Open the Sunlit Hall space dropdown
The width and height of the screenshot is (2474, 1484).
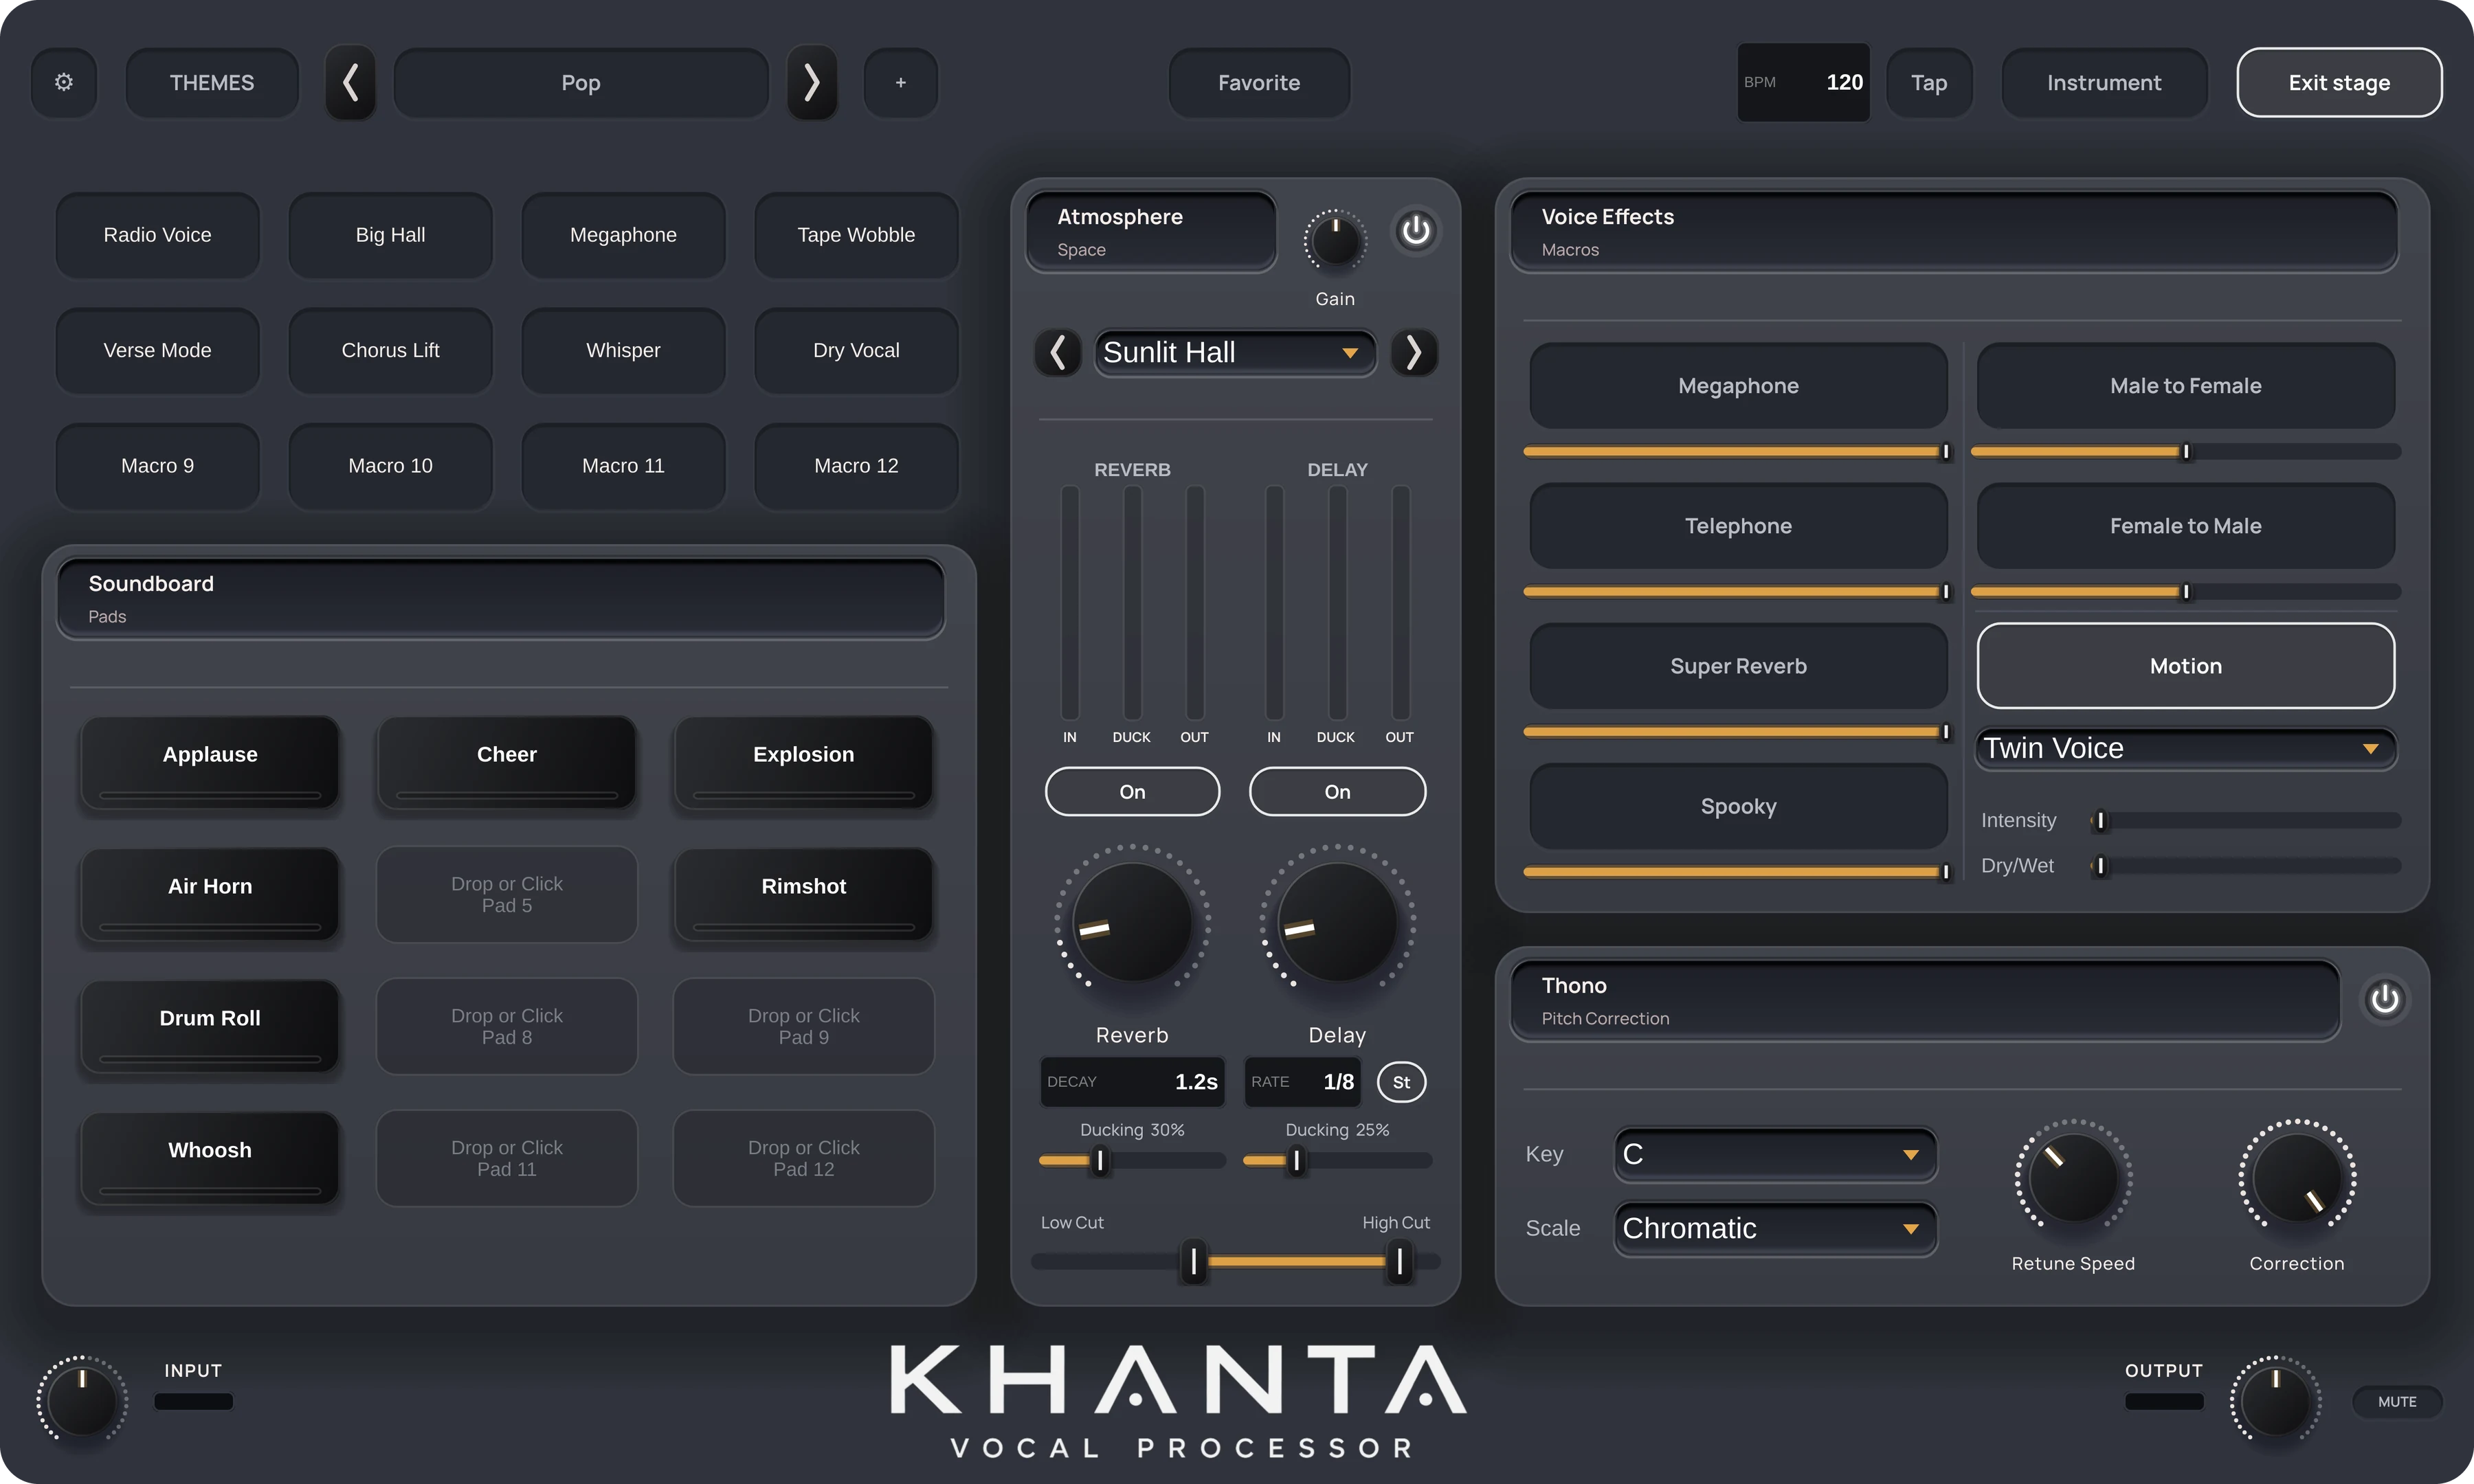tap(1235, 352)
